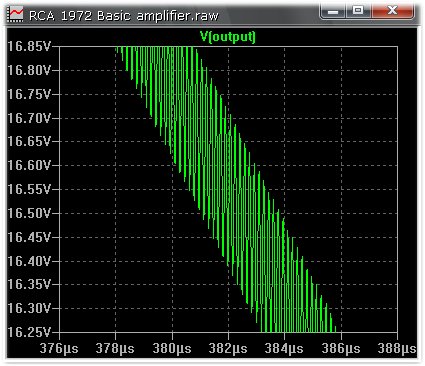Click the 16.50V axis label
425x366 pixels.
(x=29, y=213)
